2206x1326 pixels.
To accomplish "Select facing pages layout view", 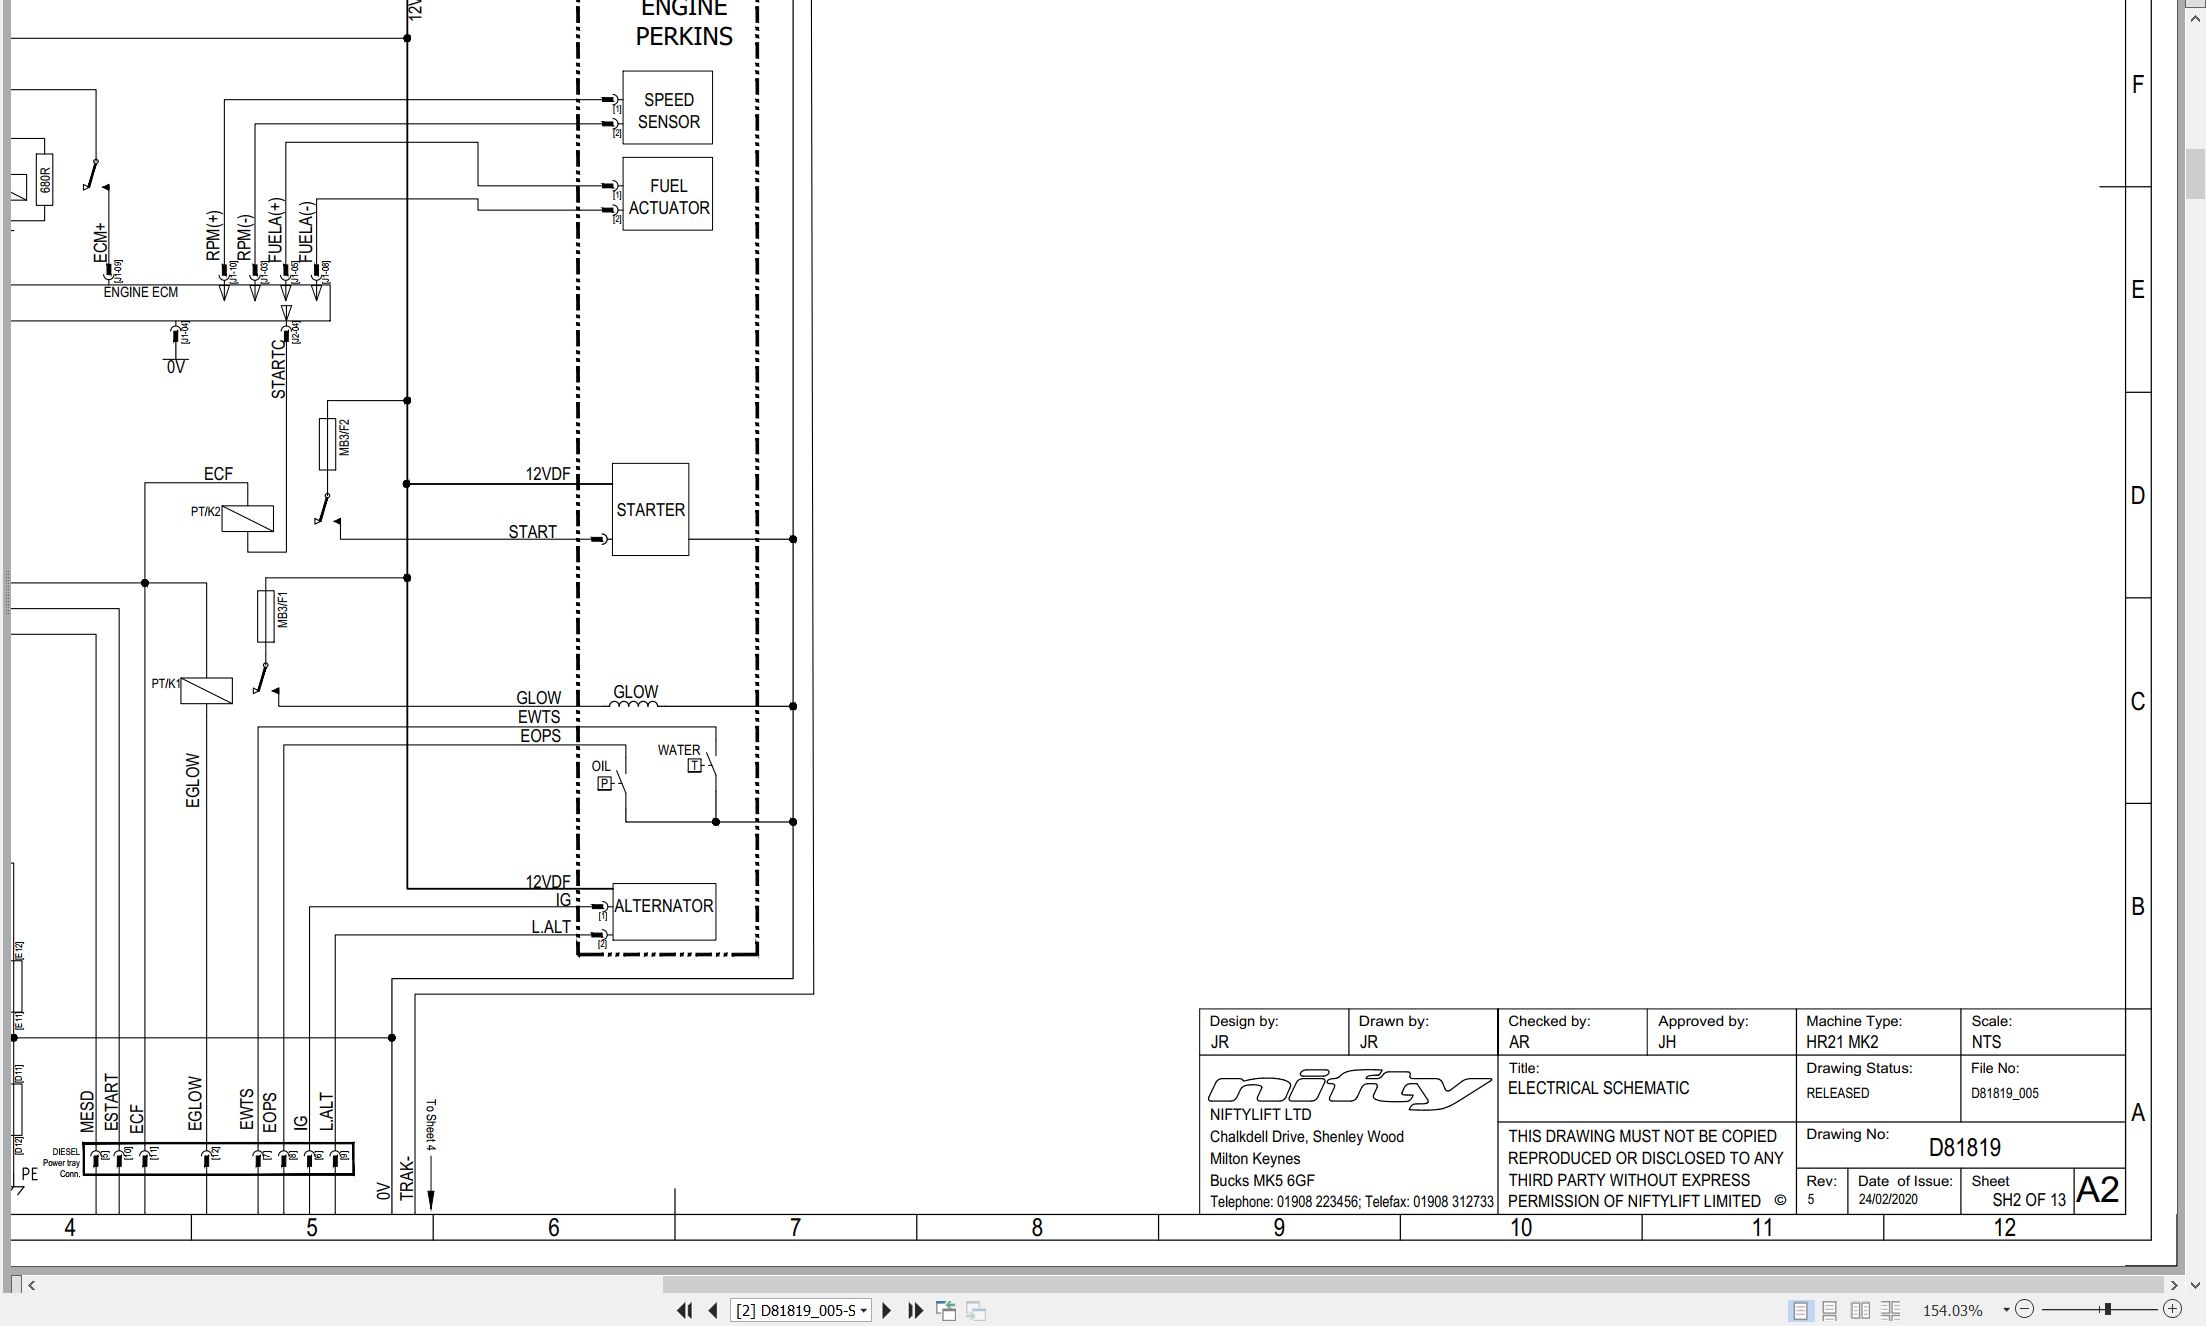I will tap(1860, 1310).
